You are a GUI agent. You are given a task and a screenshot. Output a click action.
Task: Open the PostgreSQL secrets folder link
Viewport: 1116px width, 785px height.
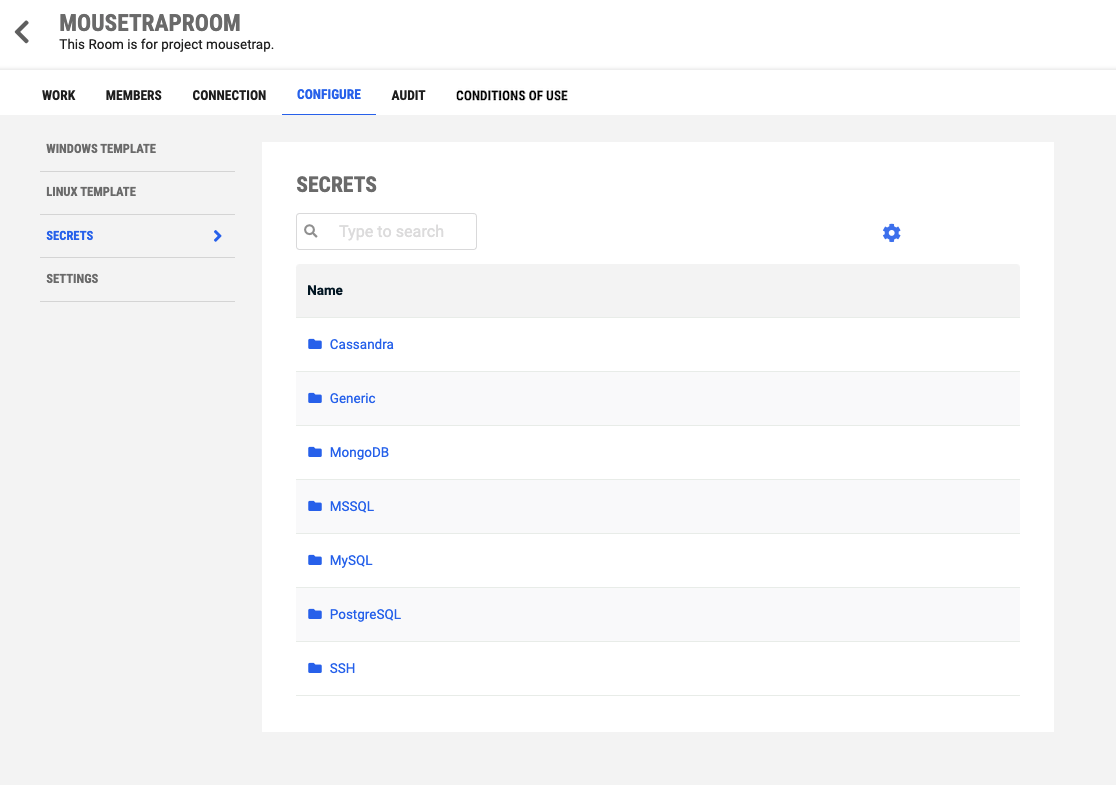coord(365,614)
